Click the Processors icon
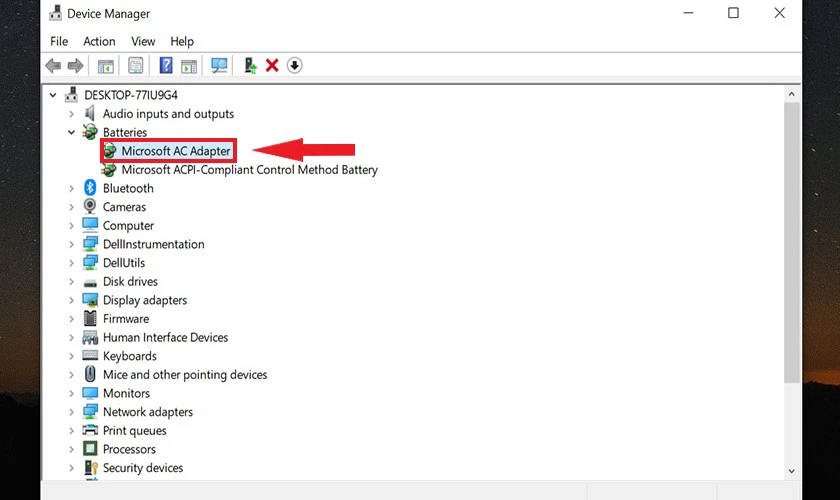This screenshot has height=500, width=840. point(90,449)
